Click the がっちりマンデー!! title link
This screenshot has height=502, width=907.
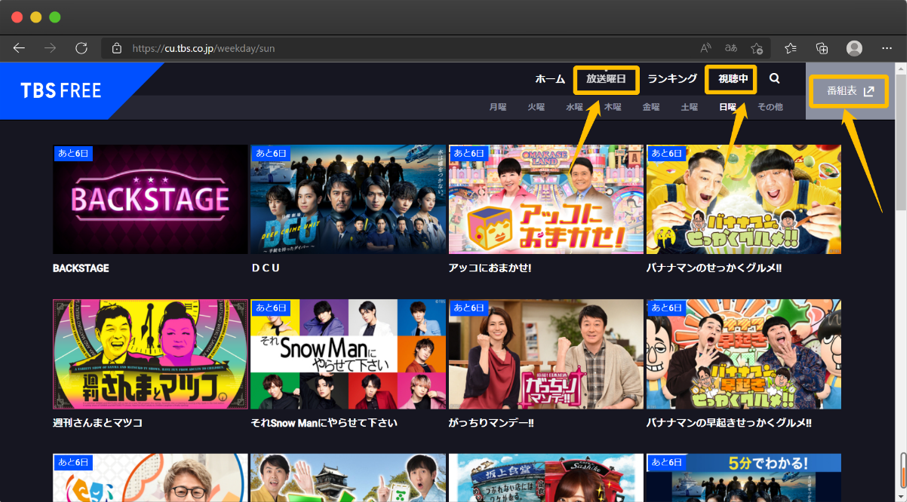coord(491,423)
